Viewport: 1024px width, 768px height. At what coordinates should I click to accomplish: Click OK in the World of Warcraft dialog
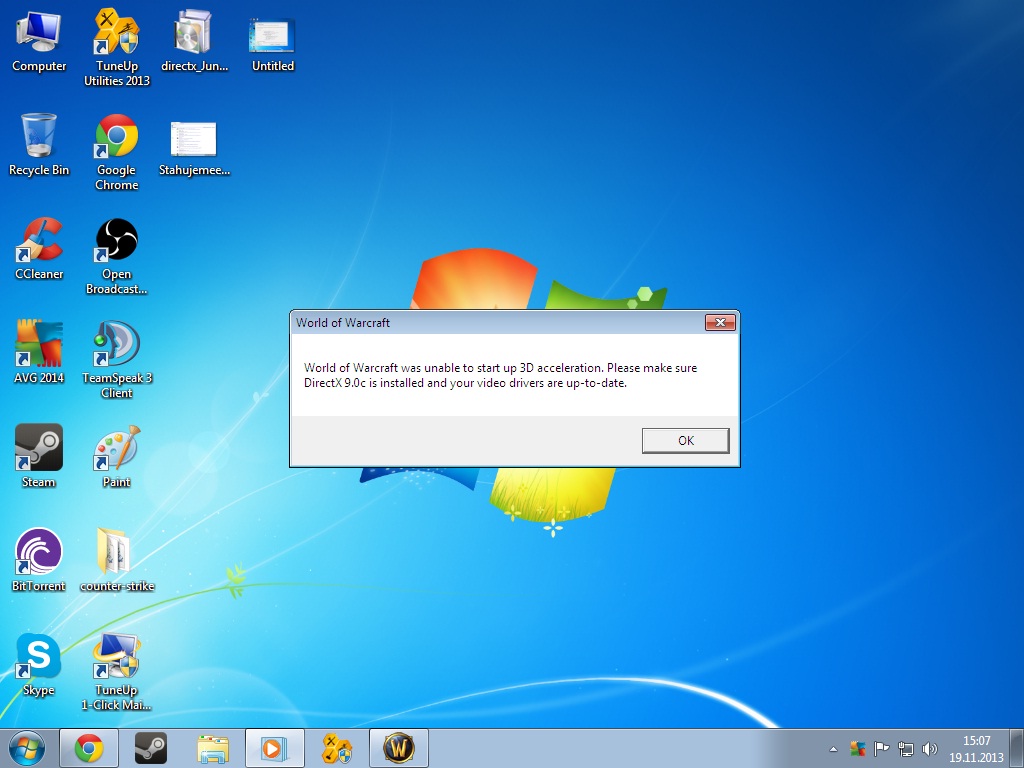pos(685,440)
